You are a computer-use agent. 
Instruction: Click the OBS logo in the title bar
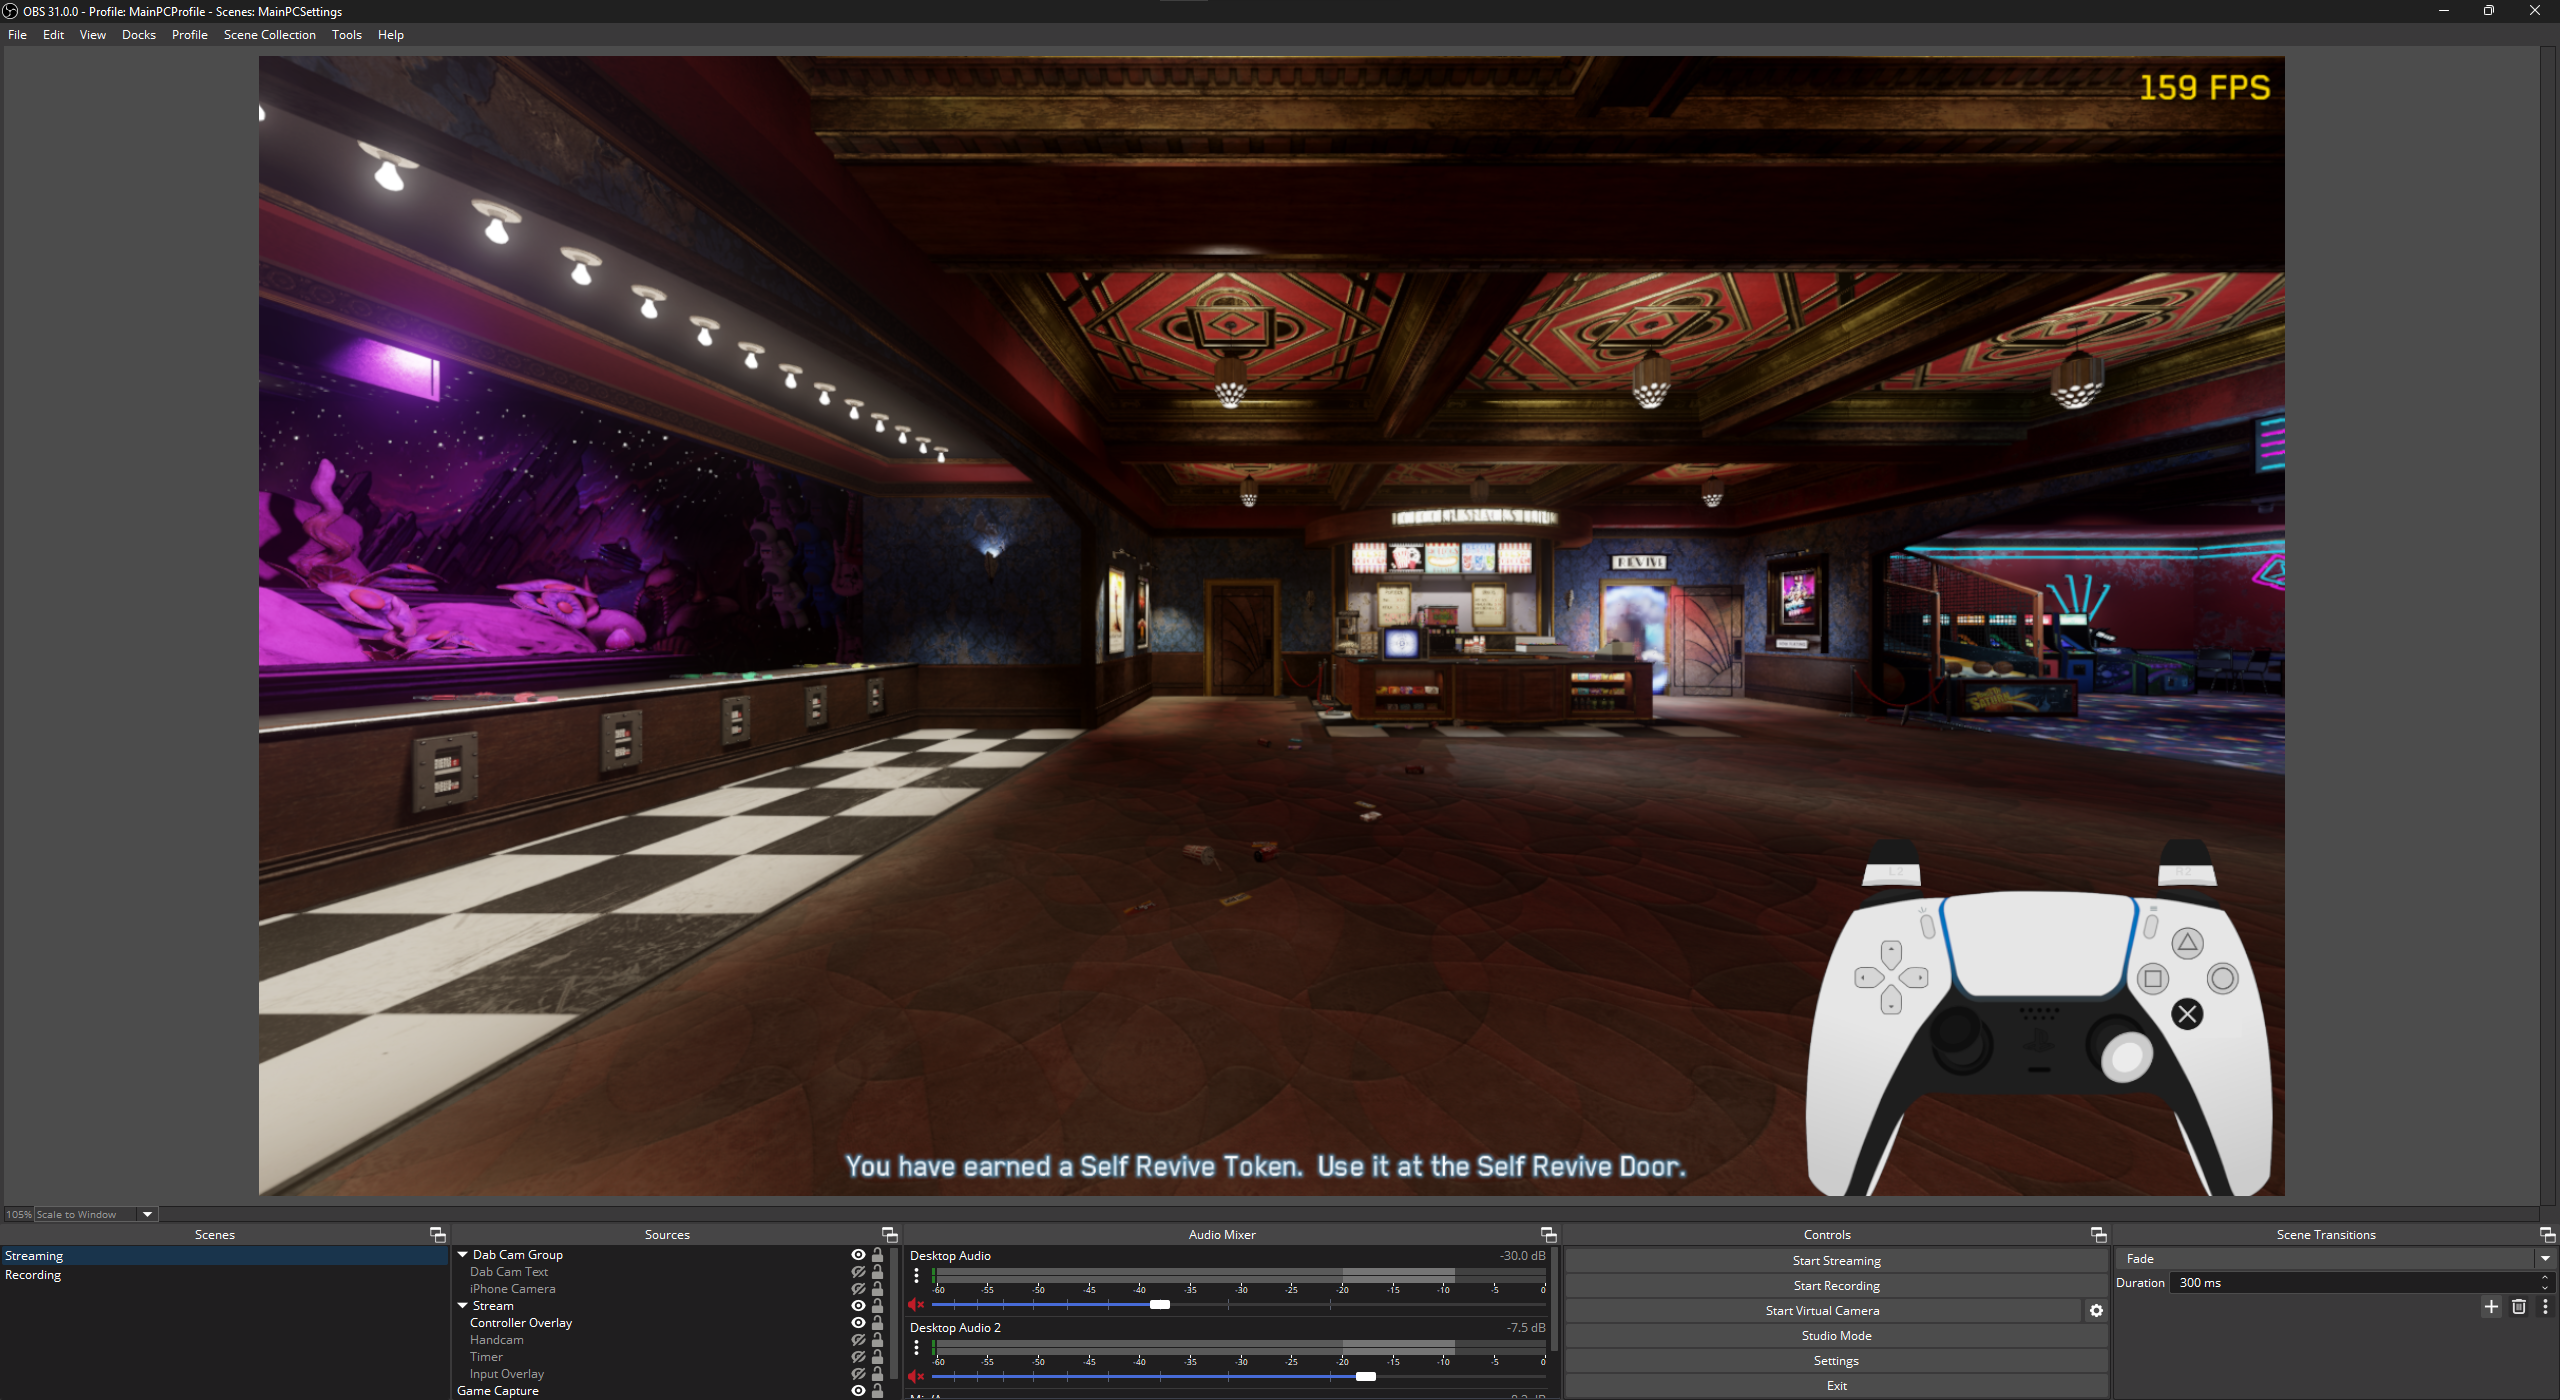[x=10, y=11]
